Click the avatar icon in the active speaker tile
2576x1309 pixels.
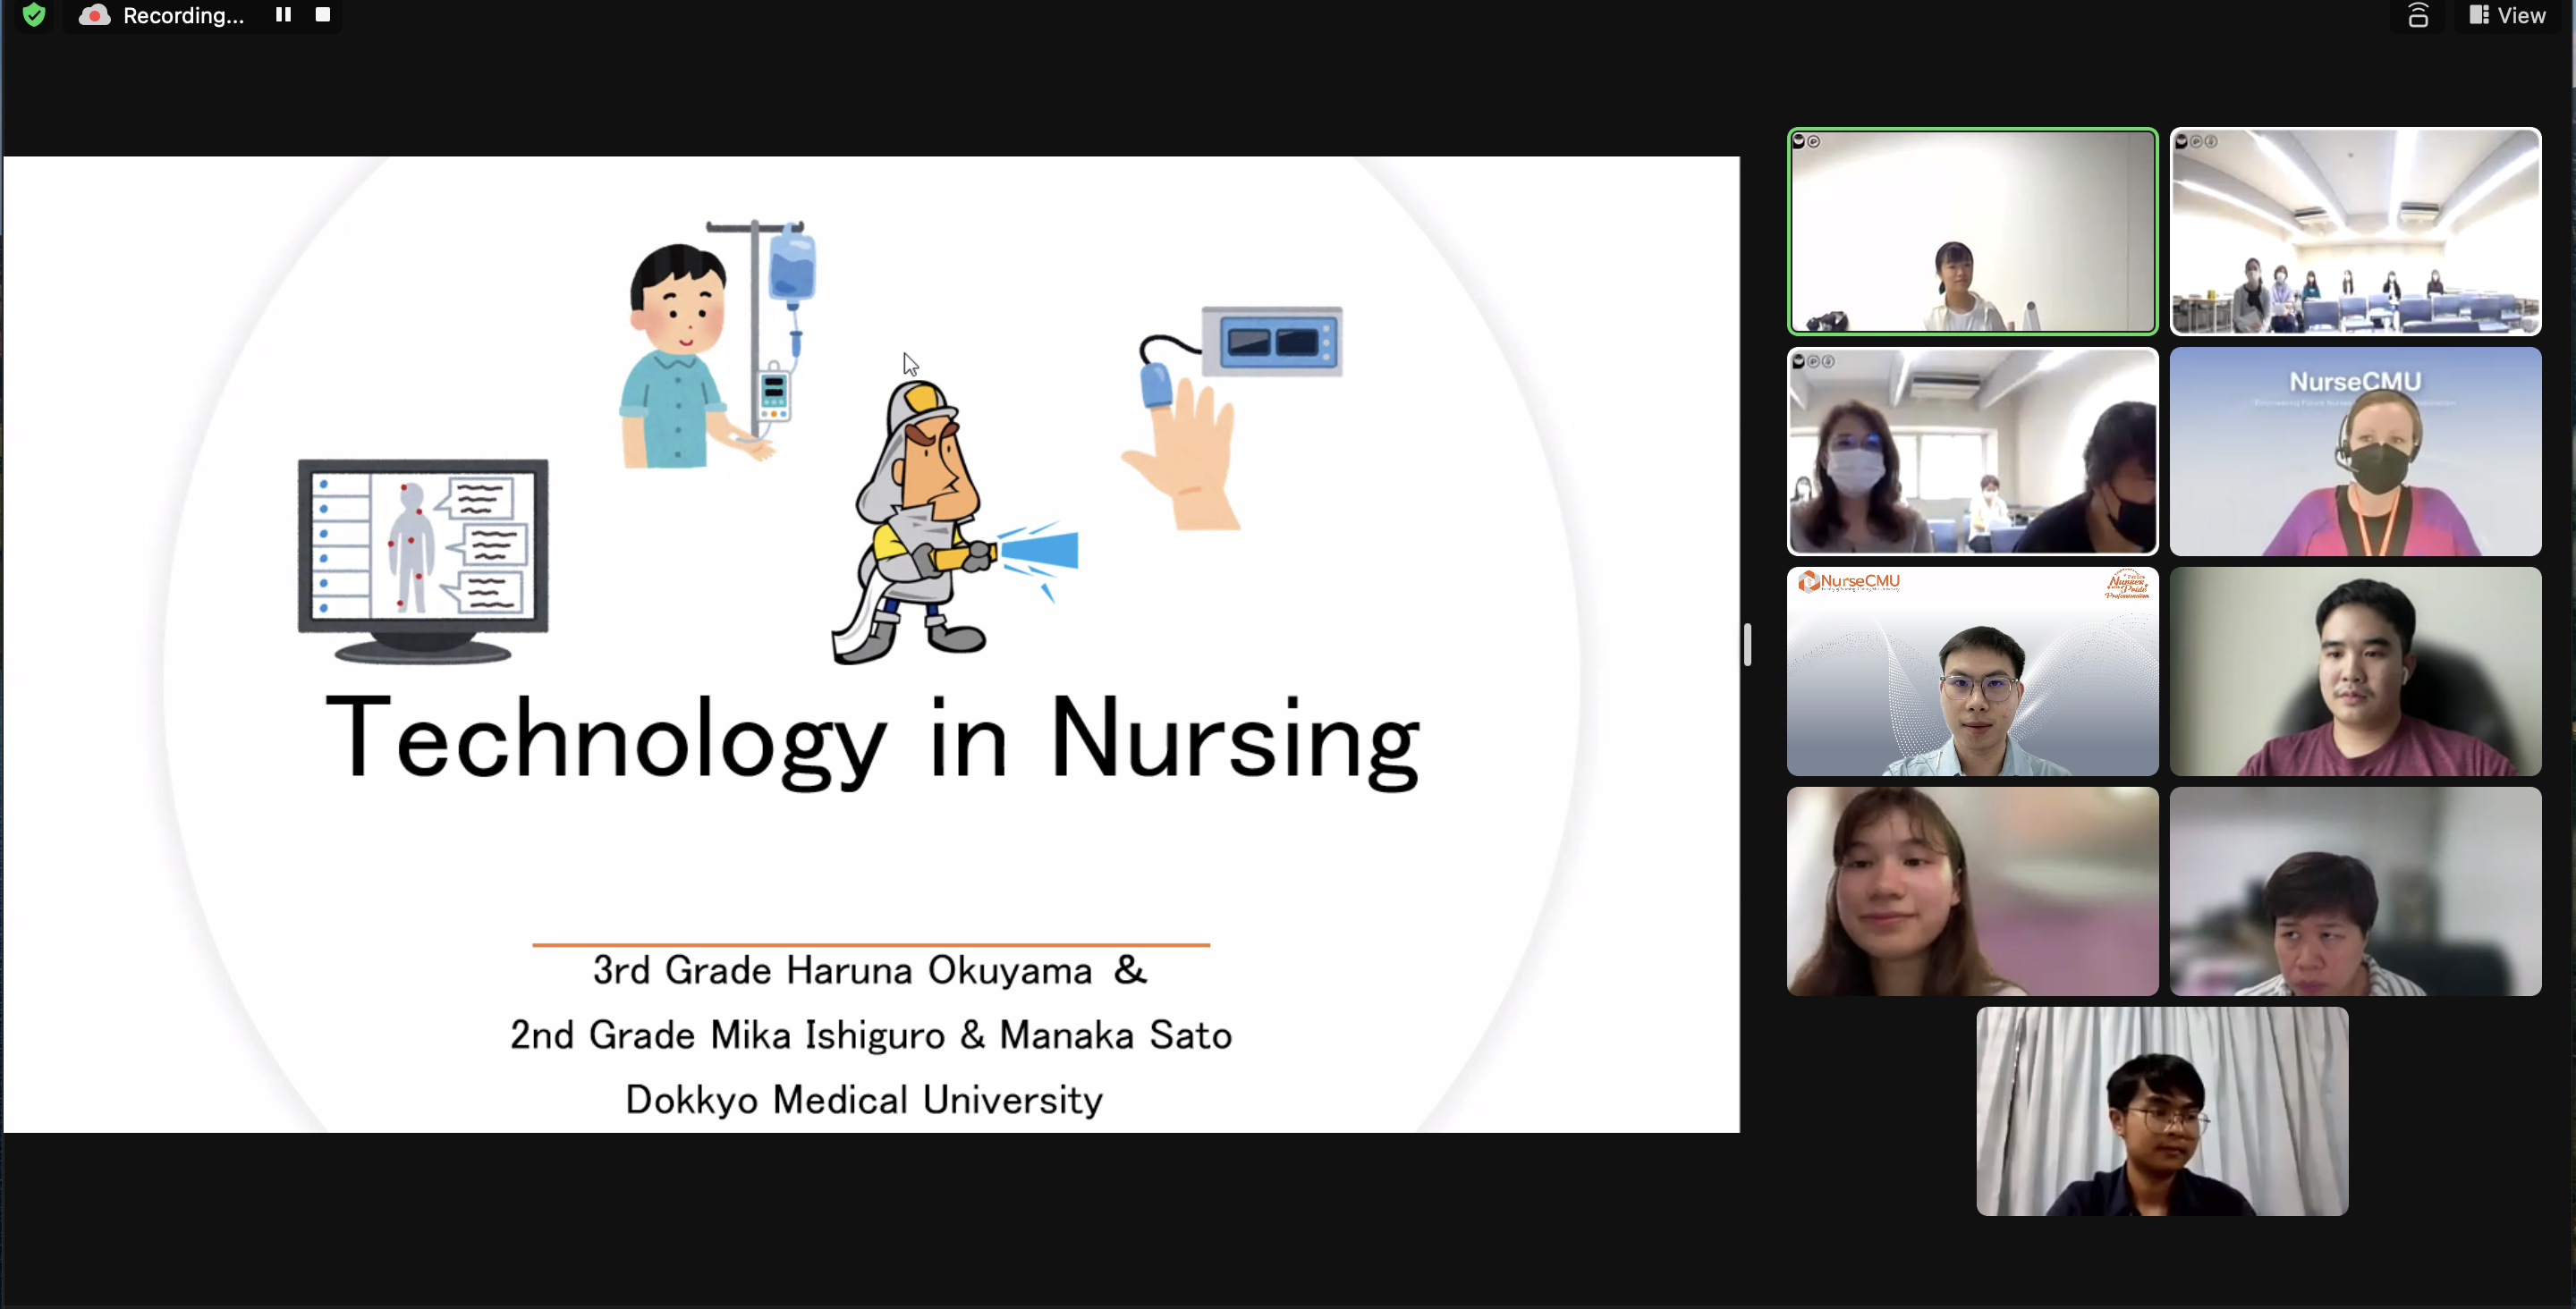tap(1798, 141)
